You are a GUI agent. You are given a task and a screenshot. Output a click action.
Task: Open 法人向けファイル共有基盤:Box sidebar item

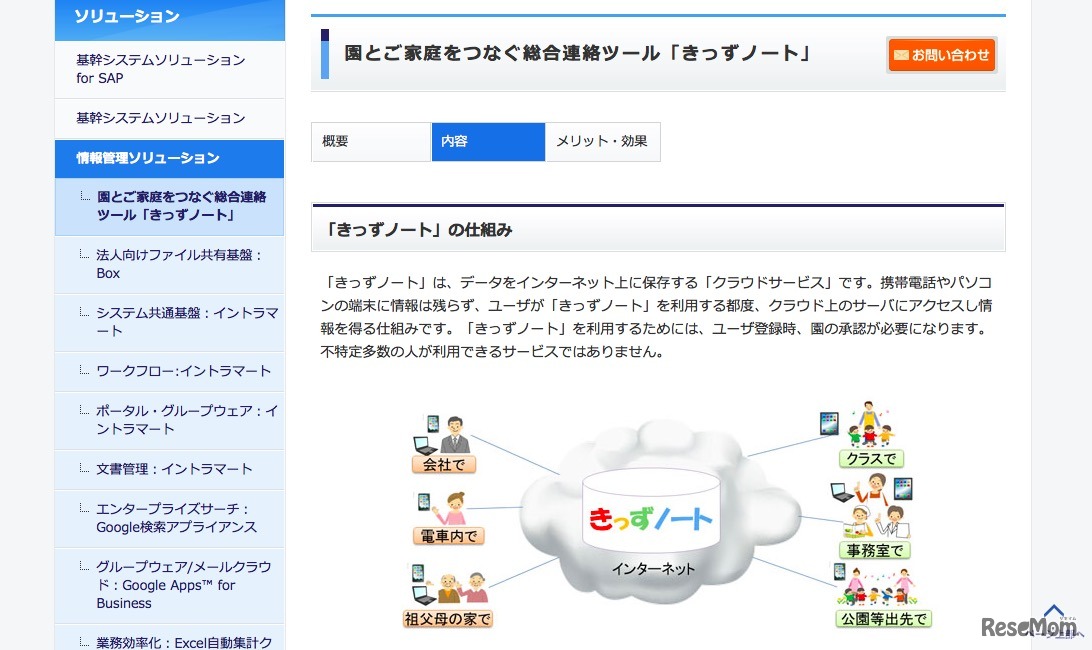pyautogui.click(x=169, y=265)
